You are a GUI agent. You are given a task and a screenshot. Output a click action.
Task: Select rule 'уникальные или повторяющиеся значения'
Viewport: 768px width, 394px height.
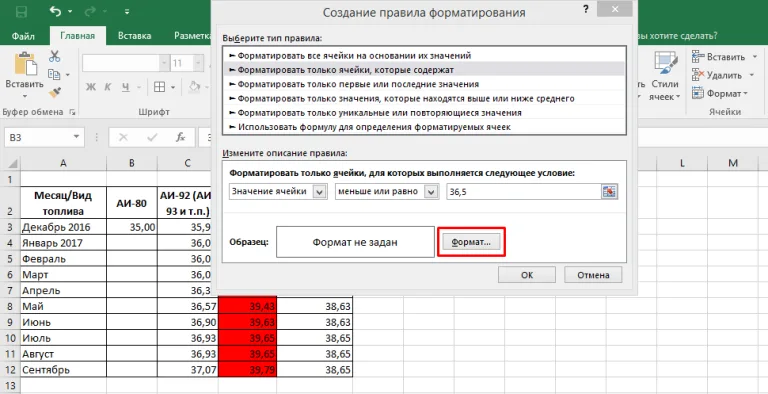425,113
